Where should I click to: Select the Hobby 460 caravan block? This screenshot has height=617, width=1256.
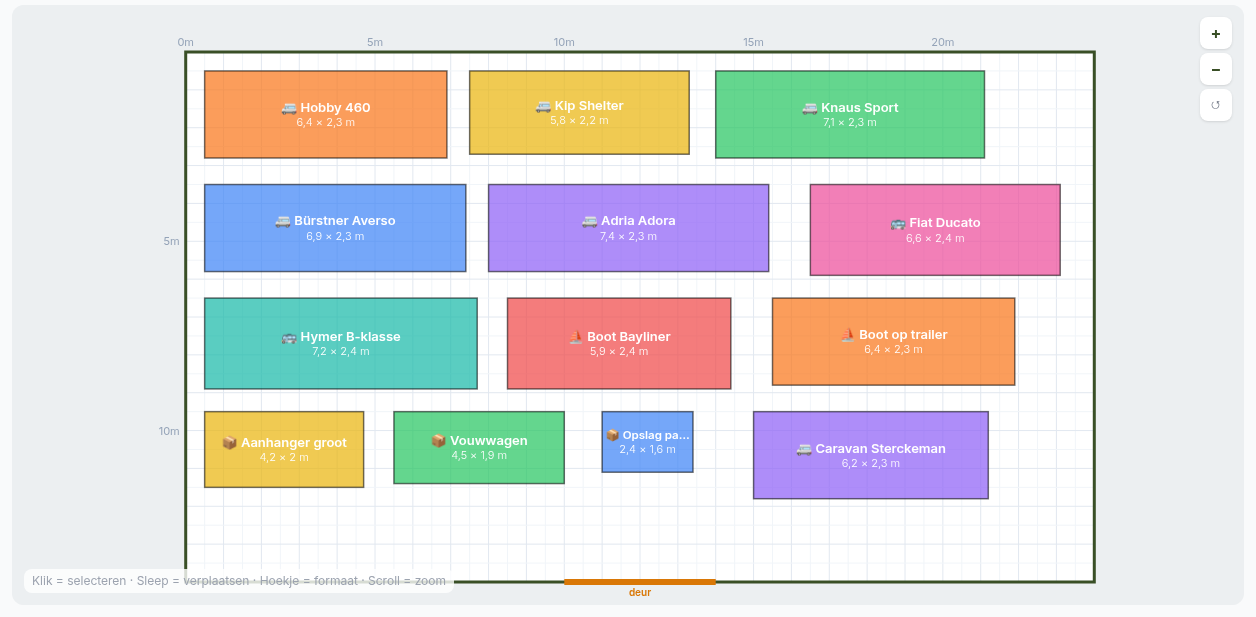pos(326,114)
